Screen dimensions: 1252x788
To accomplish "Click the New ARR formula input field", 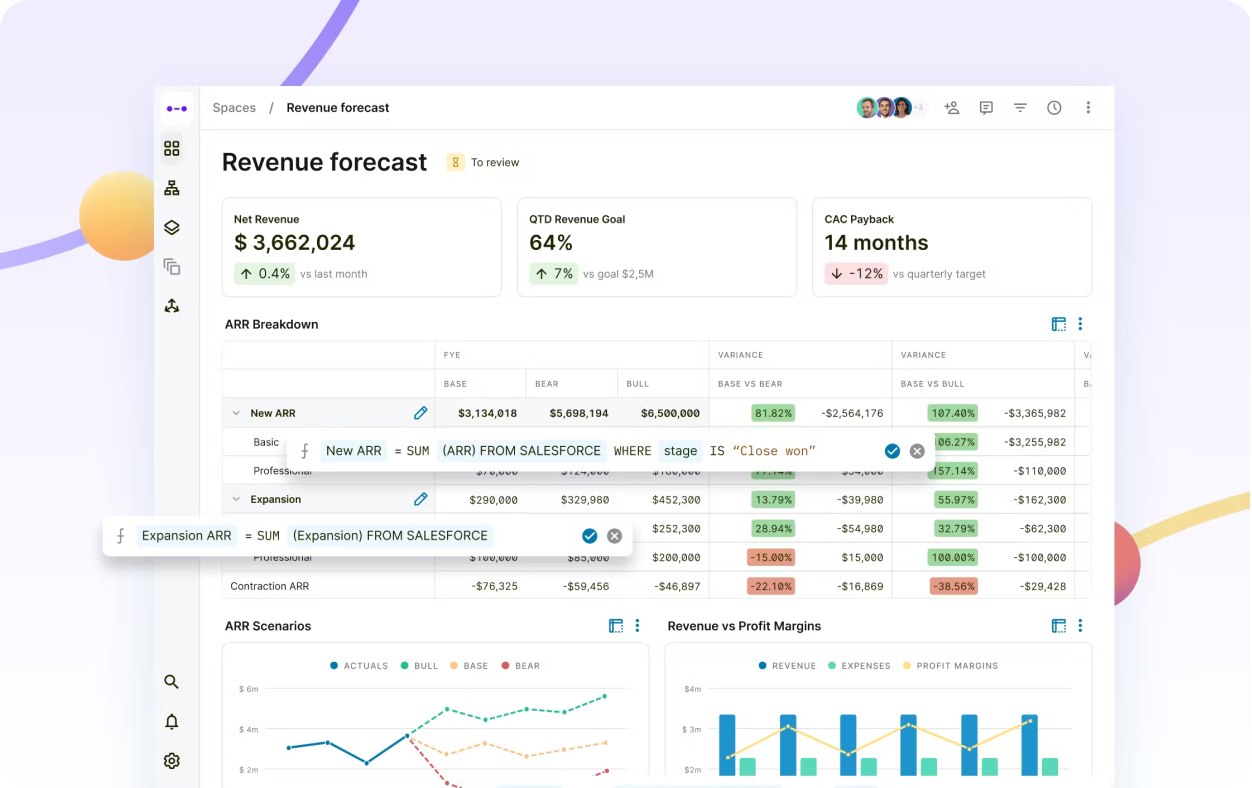I will tap(610, 451).
